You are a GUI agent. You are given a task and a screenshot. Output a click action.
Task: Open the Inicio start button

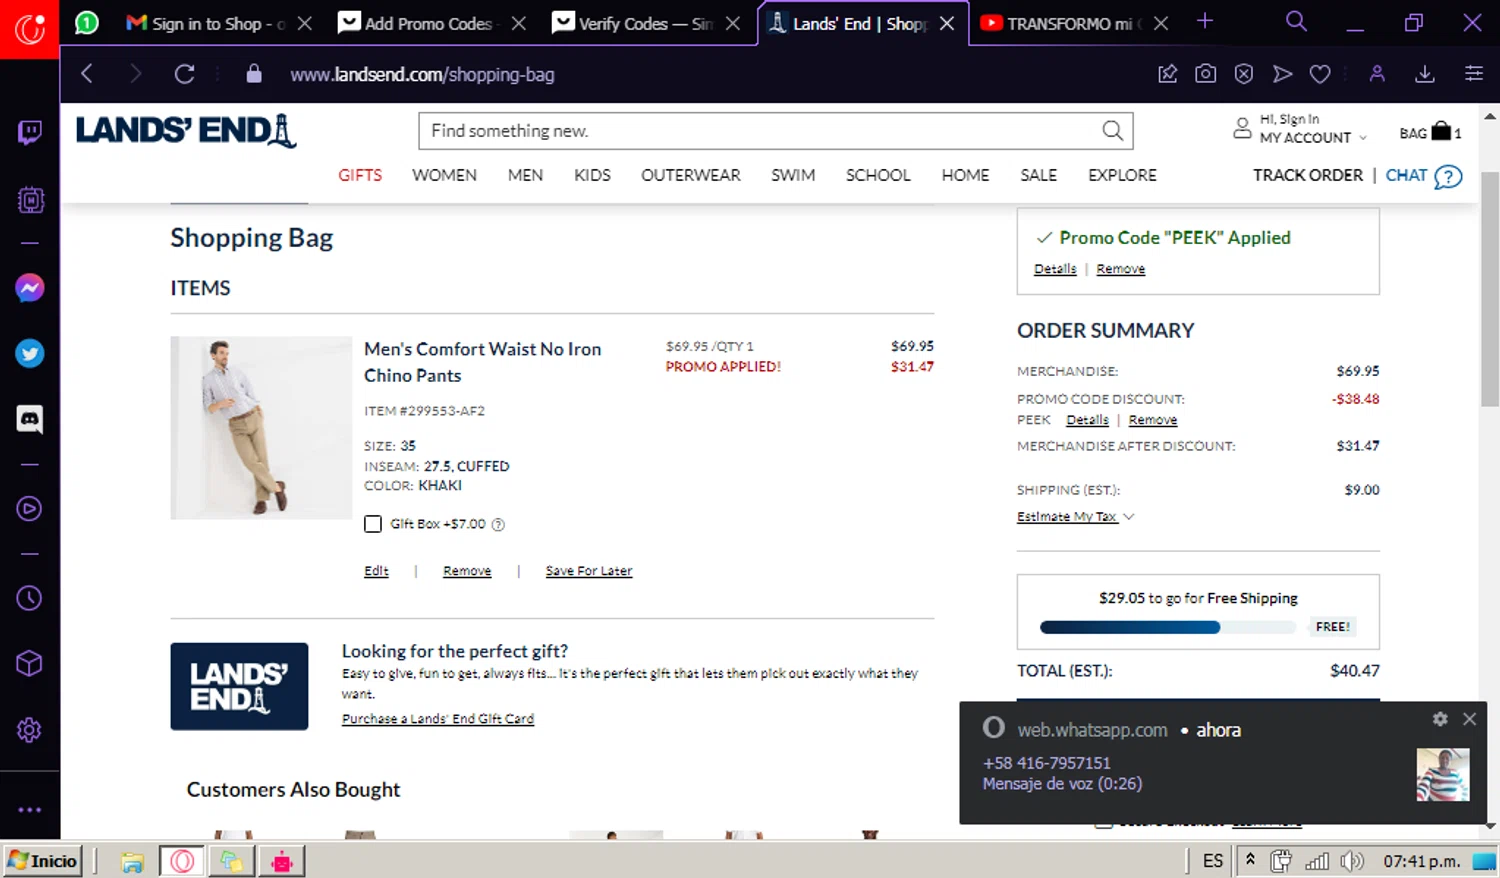coord(43,861)
